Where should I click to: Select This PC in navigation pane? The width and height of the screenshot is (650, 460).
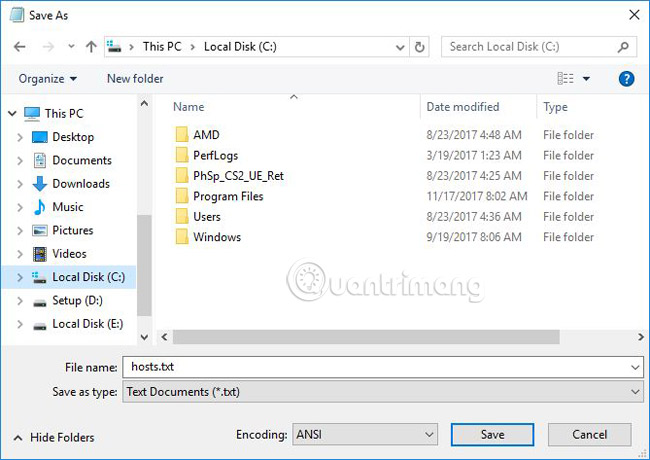click(64, 113)
